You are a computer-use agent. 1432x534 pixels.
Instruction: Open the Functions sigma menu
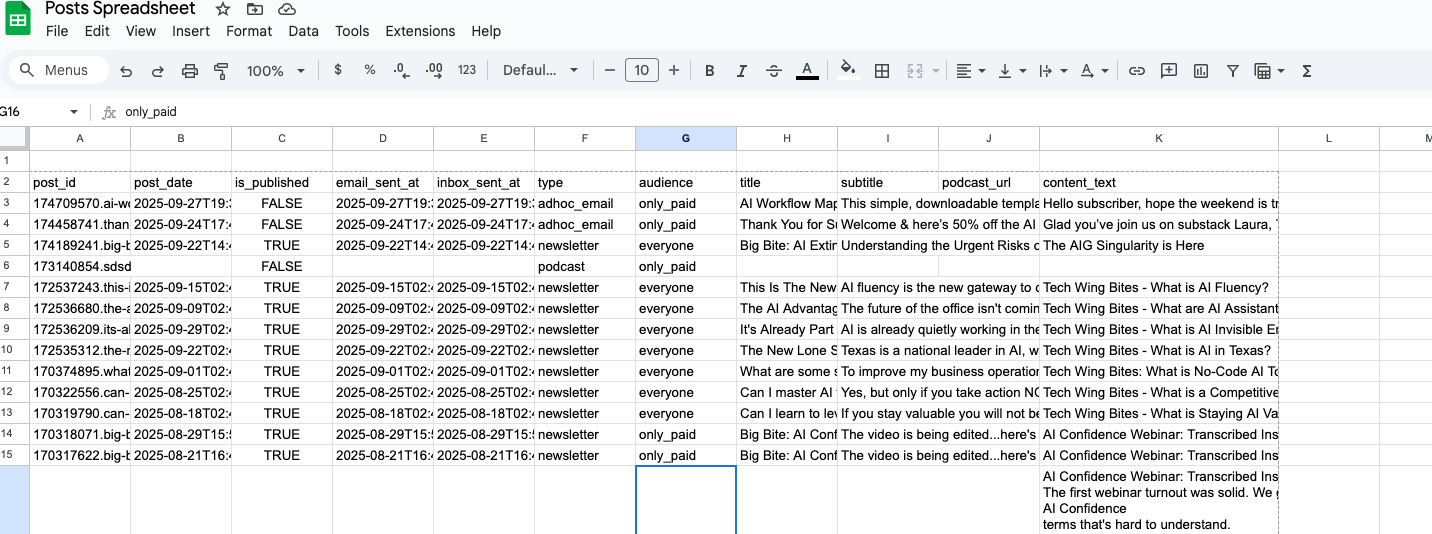point(1307,71)
